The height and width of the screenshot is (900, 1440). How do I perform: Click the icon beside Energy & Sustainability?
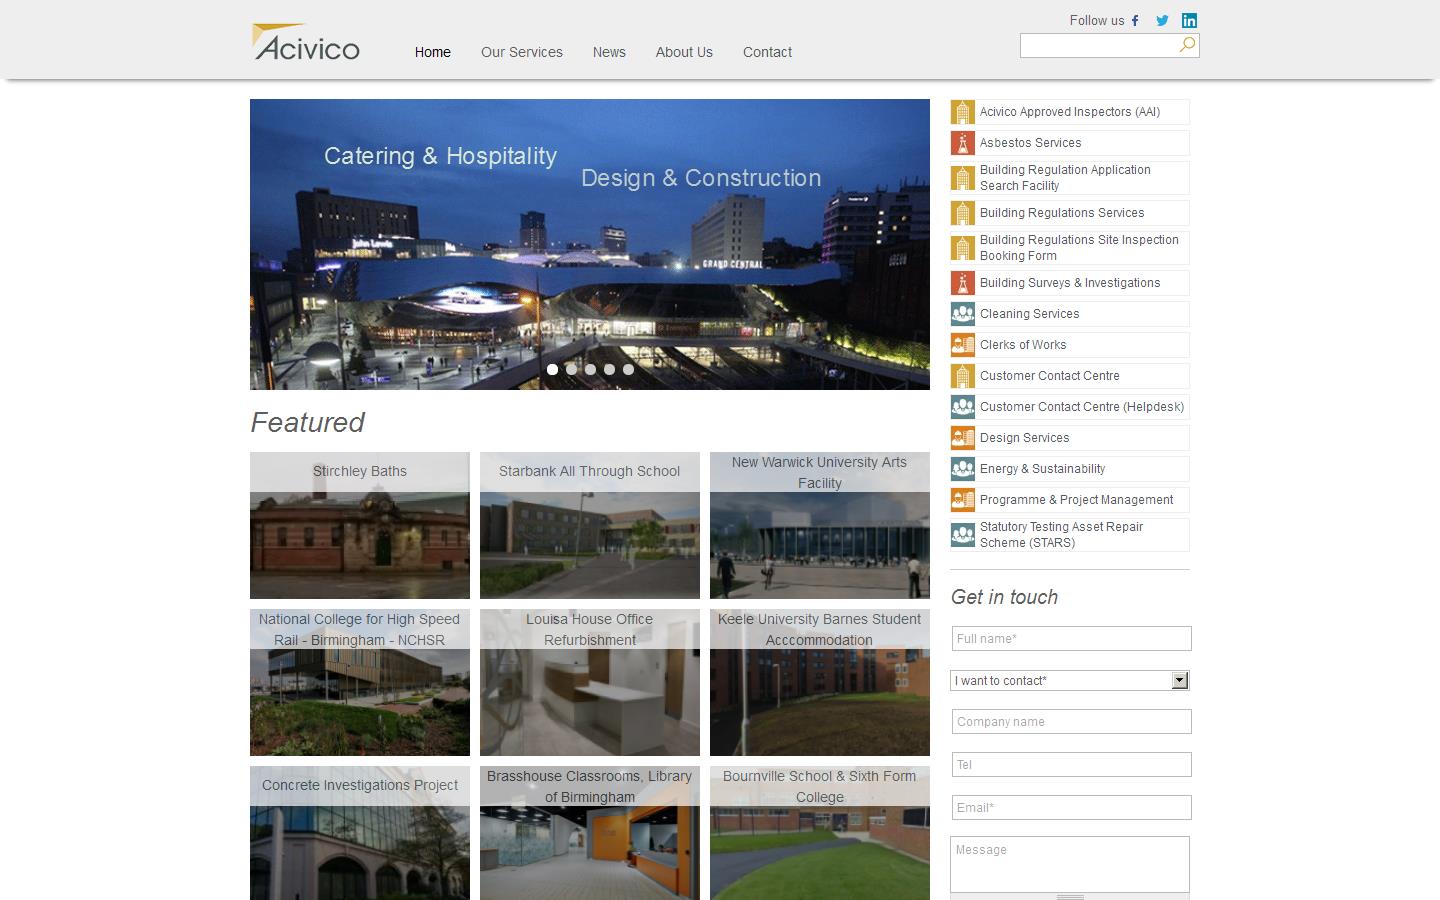coord(962,468)
